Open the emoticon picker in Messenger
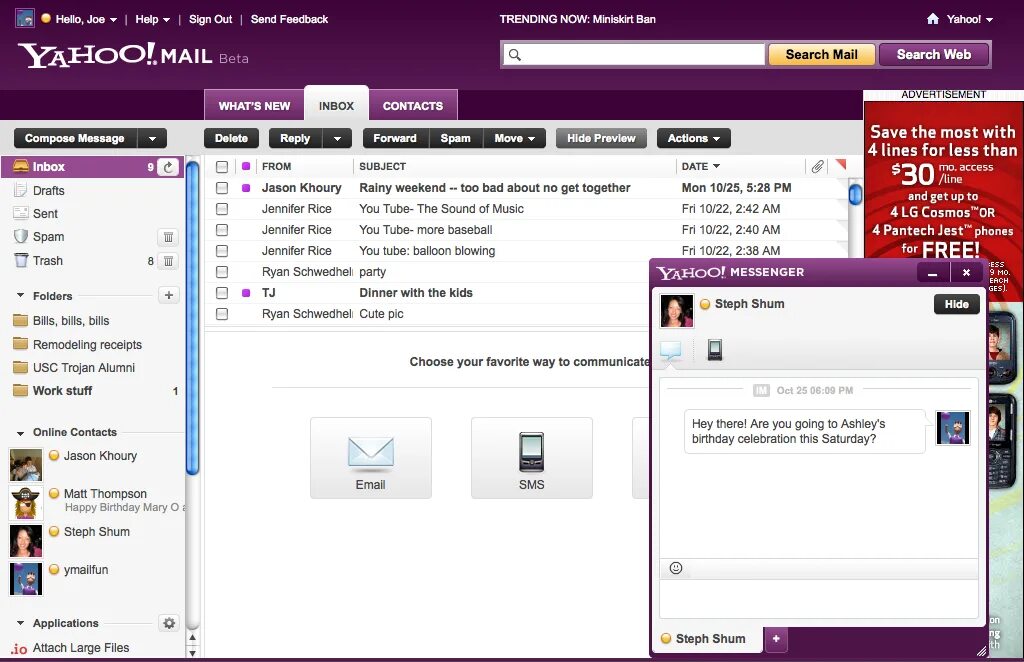This screenshot has width=1024, height=662. point(676,568)
